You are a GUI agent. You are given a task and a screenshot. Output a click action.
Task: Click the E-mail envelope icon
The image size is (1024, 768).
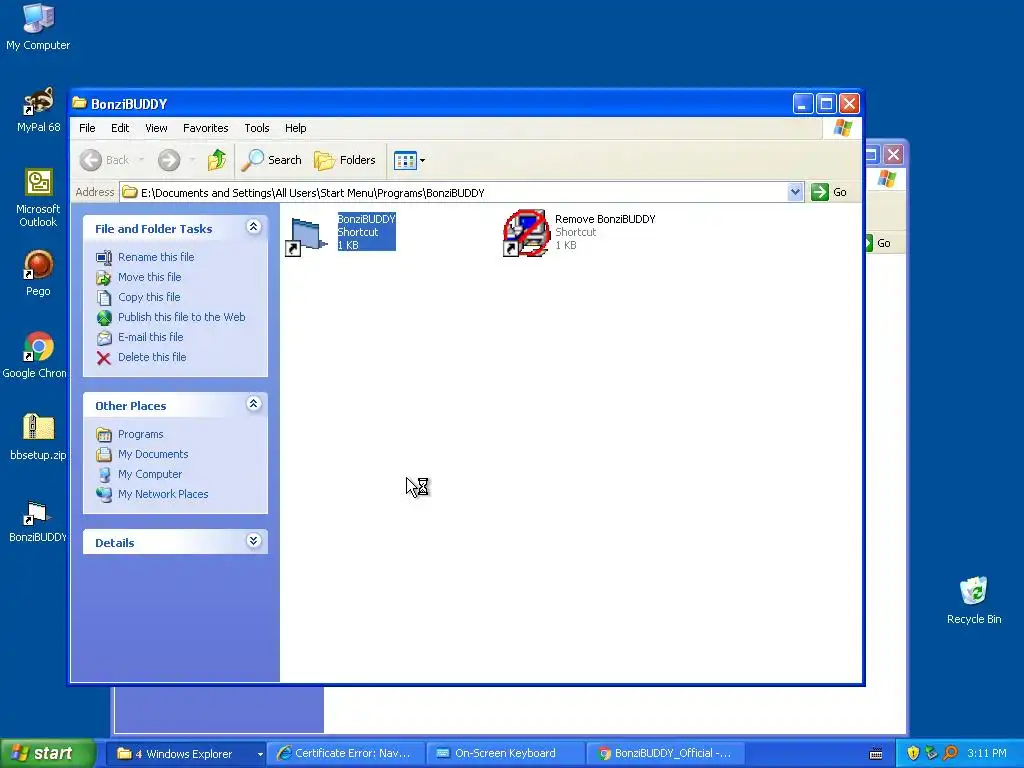104,338
